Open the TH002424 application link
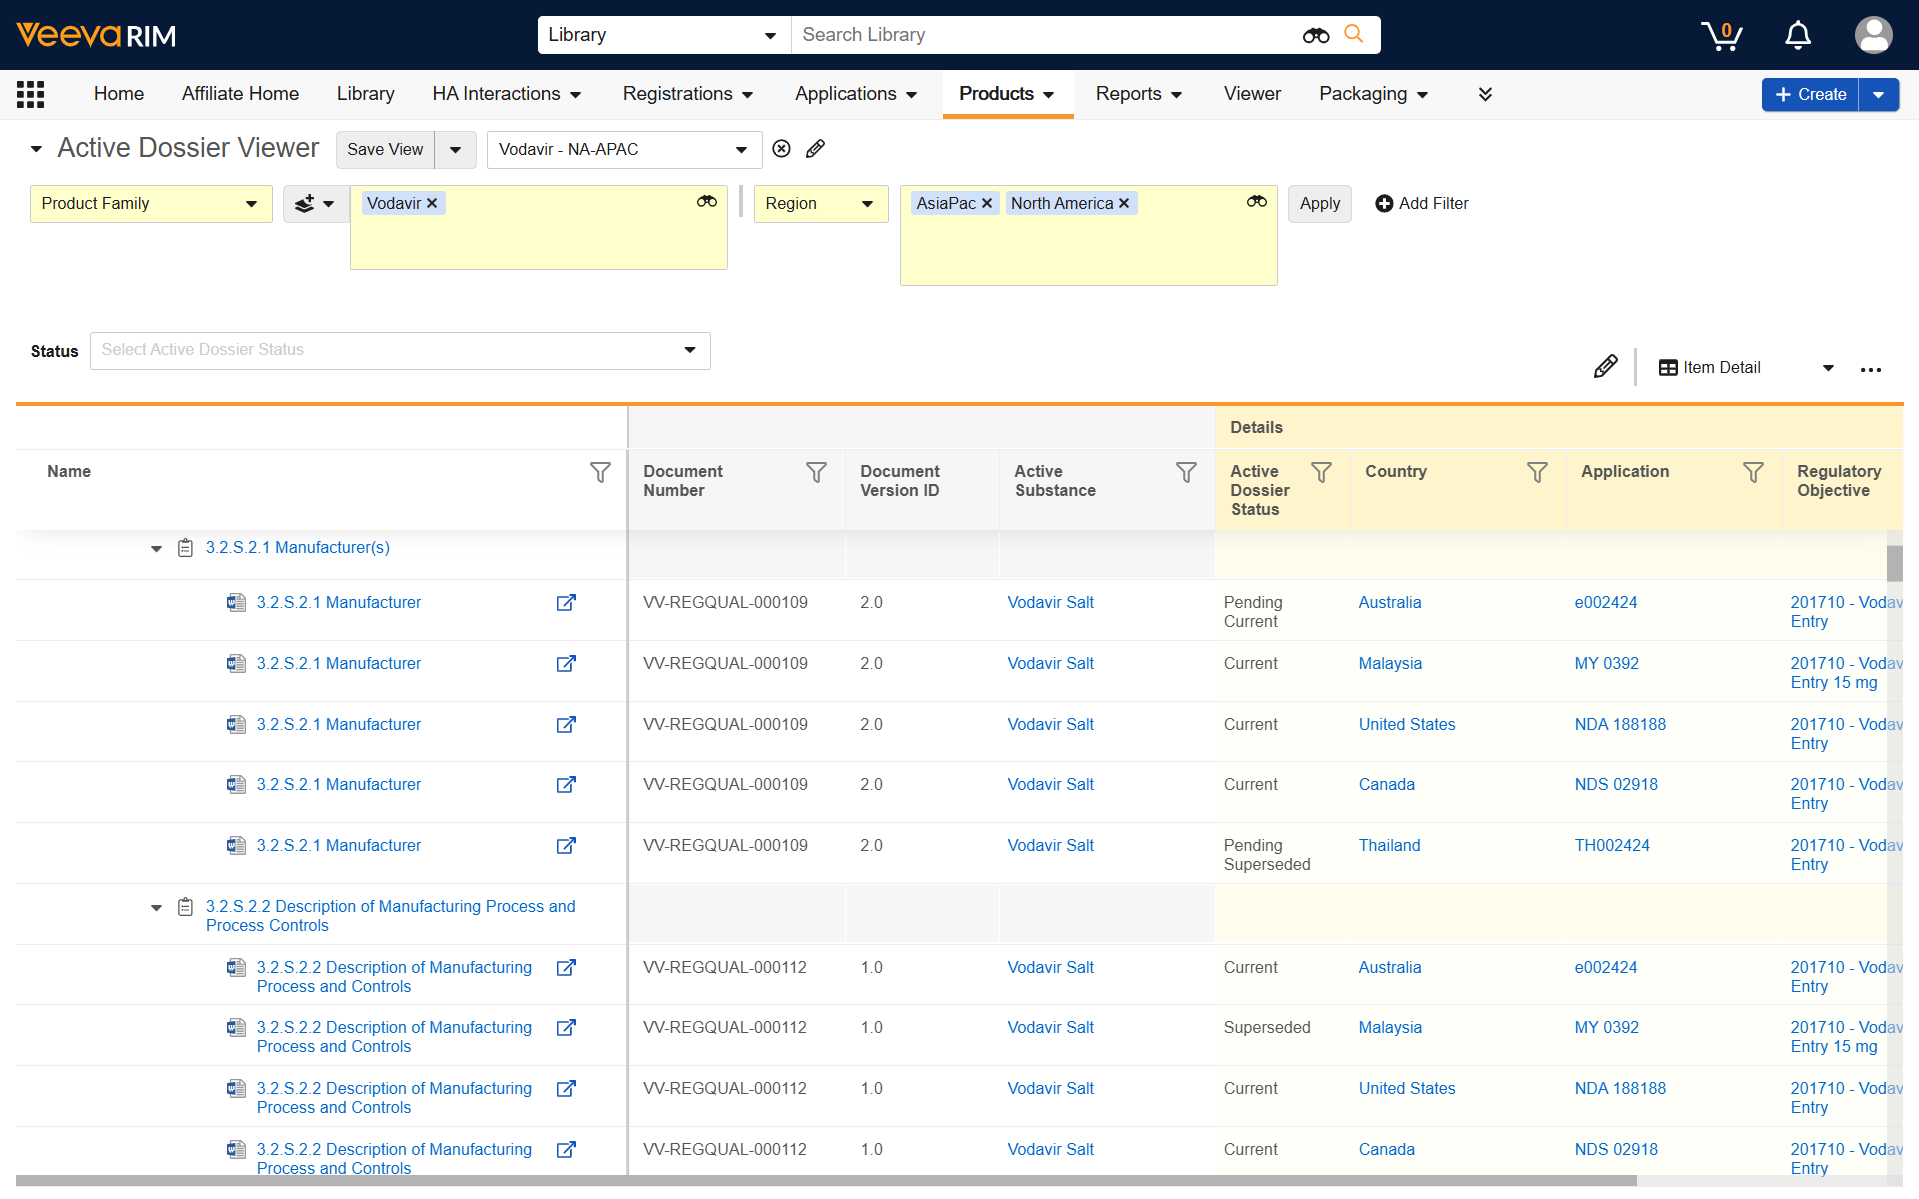 click(1612, 846)
